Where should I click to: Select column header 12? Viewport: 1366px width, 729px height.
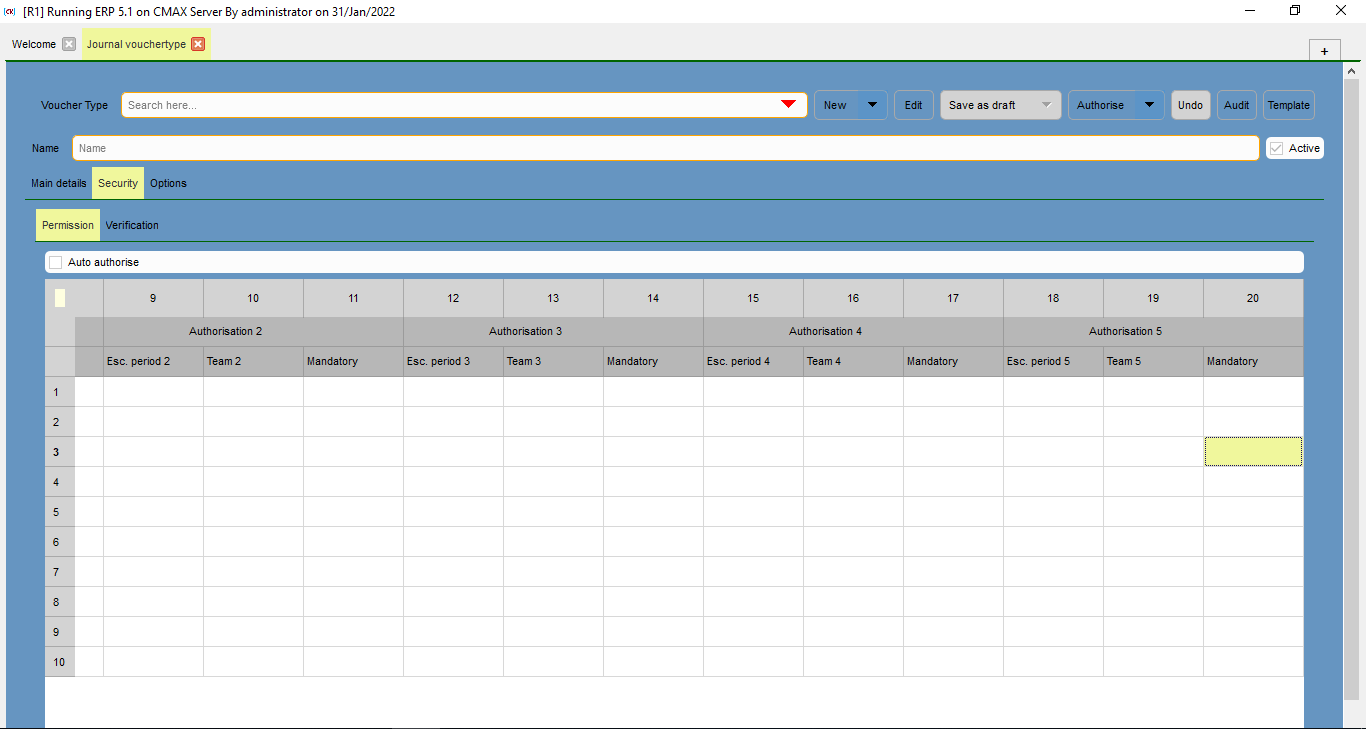pyautogui.click(x=453, y=298)
